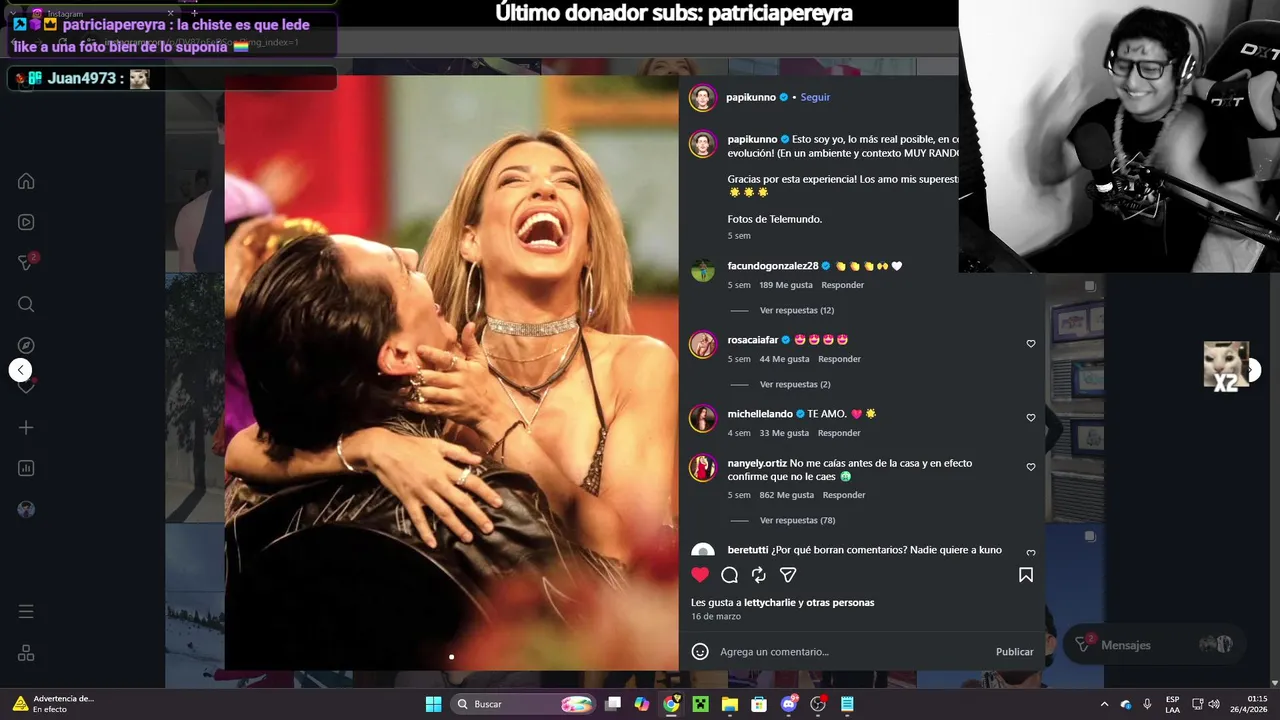1280x720 pixels.
Task: Expand 'Ver respuestas (12)' under facundogonzalez28
Action: pos(796,310)
